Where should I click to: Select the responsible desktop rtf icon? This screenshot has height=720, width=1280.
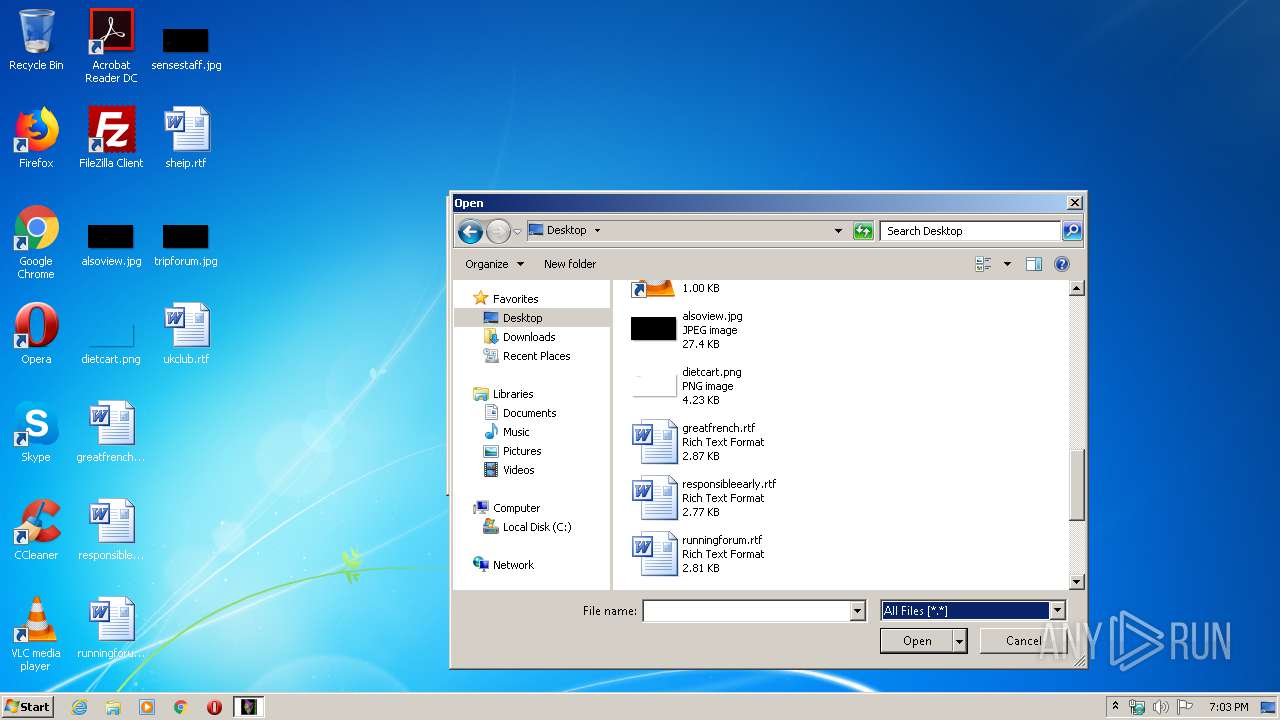tap(111, 530)
